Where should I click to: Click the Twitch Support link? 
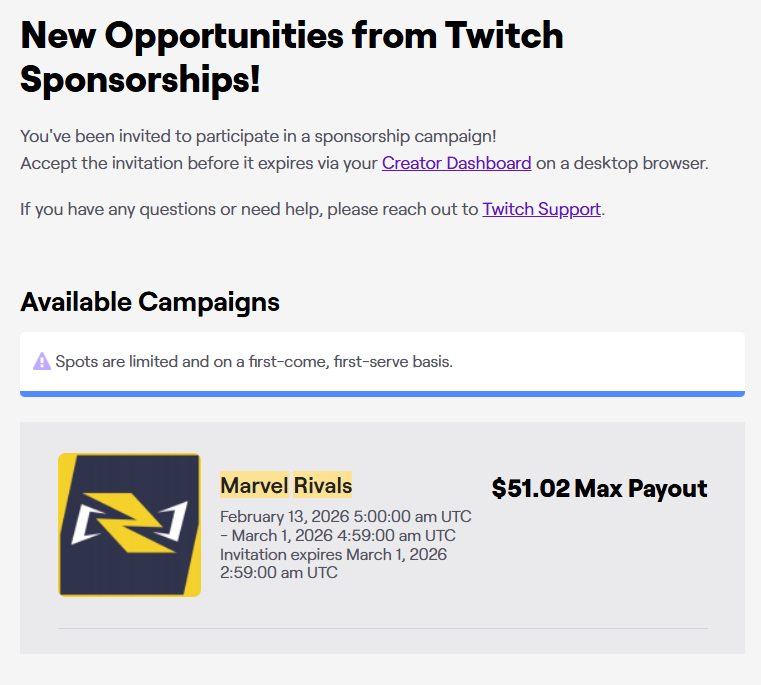[541, 209]
